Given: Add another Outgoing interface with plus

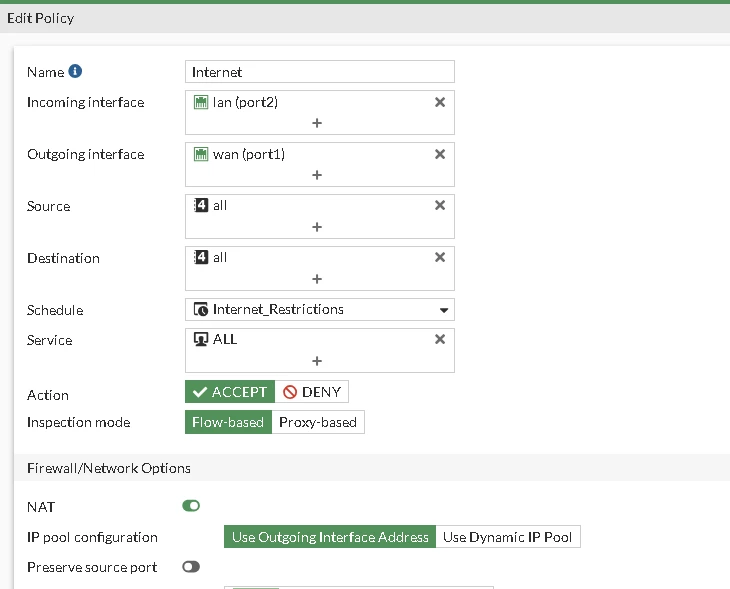Looking at the screenshot, I should point(317,175).
